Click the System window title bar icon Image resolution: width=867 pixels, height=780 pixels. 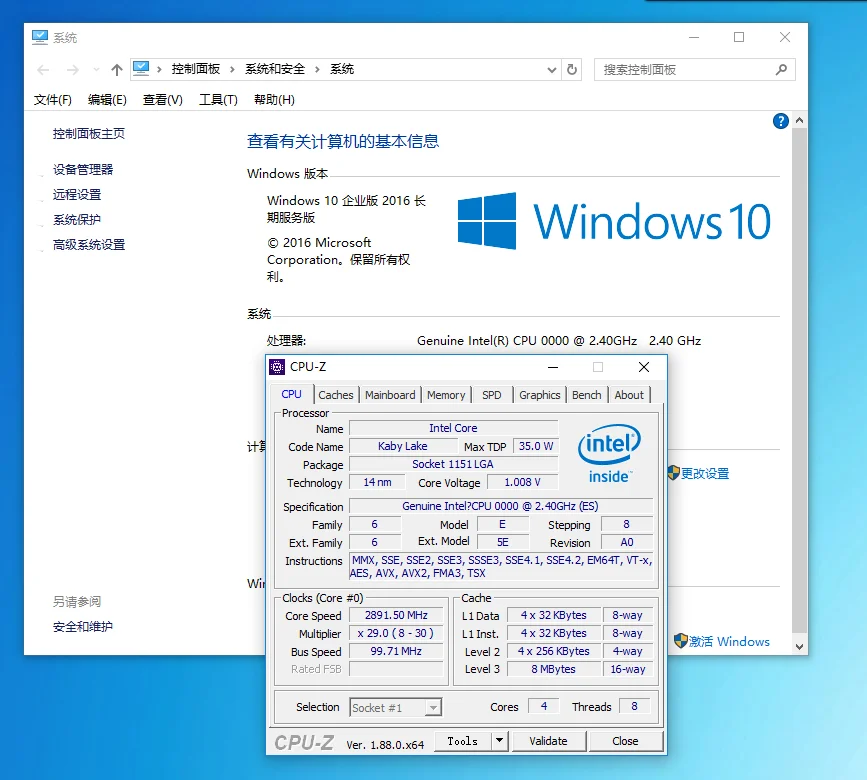tap(40, 37)
